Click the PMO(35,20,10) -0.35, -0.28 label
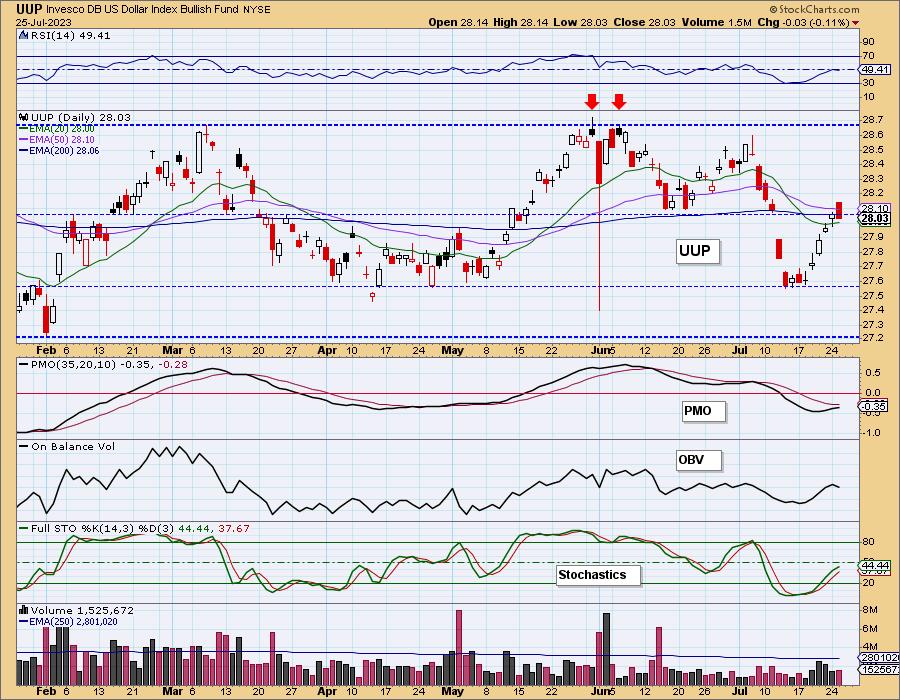Screen dimensions: 900x700 (x=109, y=364)
